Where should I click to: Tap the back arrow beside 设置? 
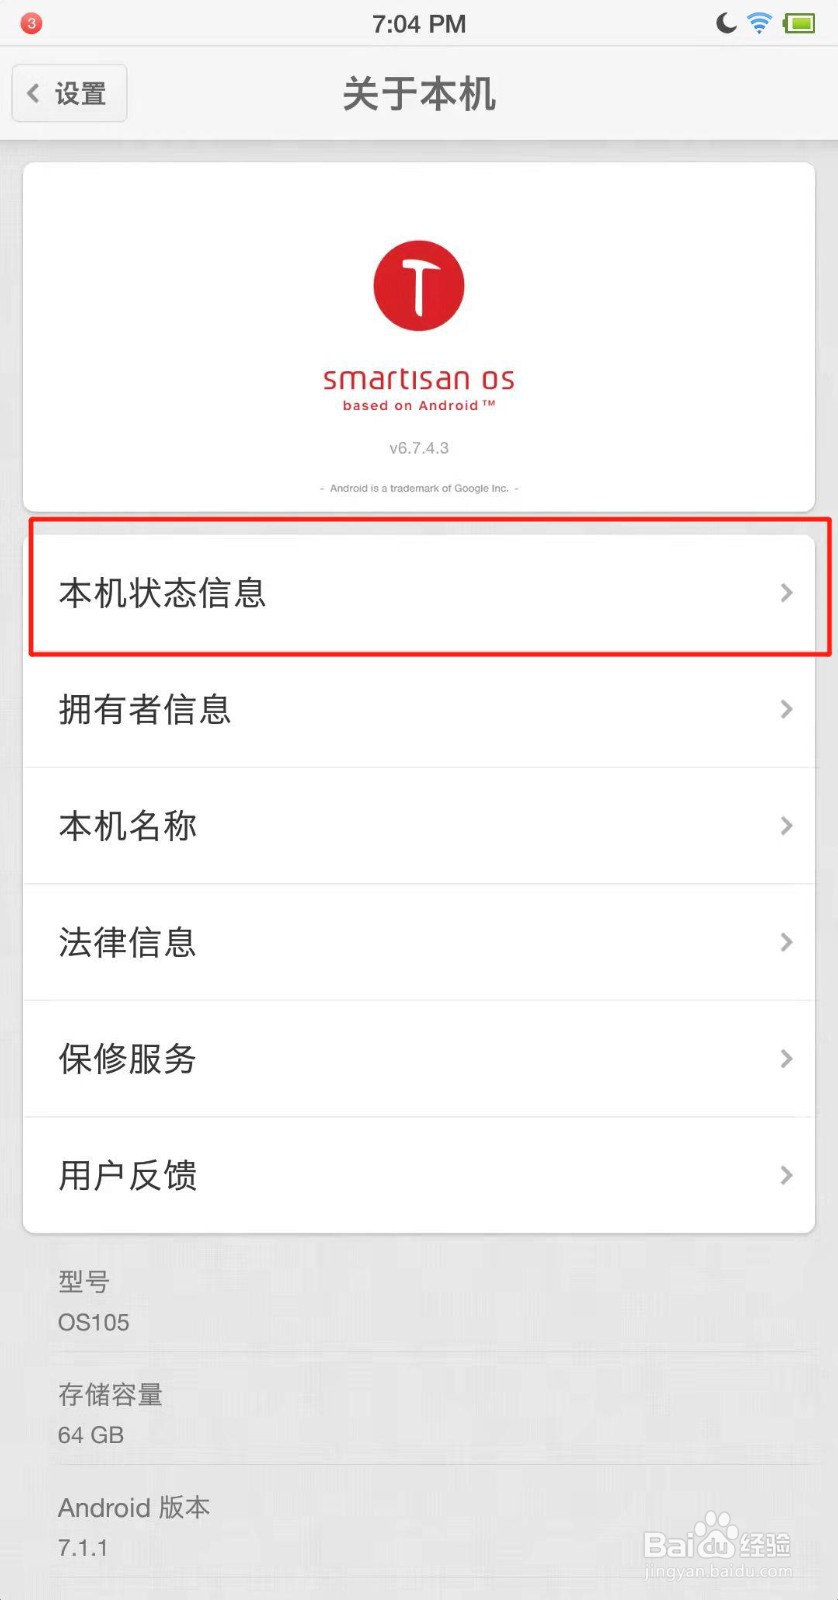34,93
